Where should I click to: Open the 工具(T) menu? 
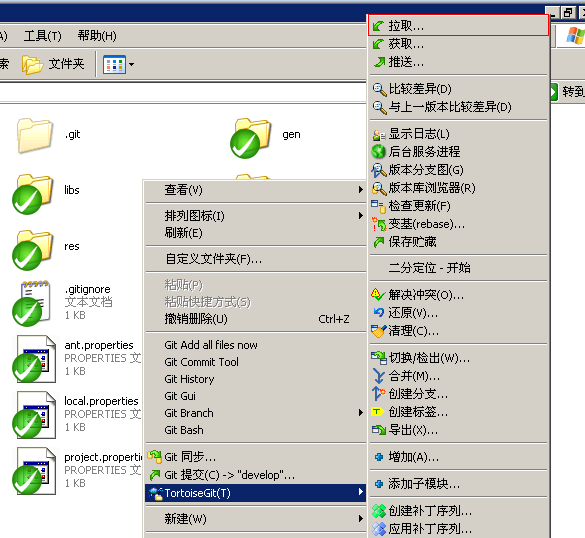[x=43, y=36]
